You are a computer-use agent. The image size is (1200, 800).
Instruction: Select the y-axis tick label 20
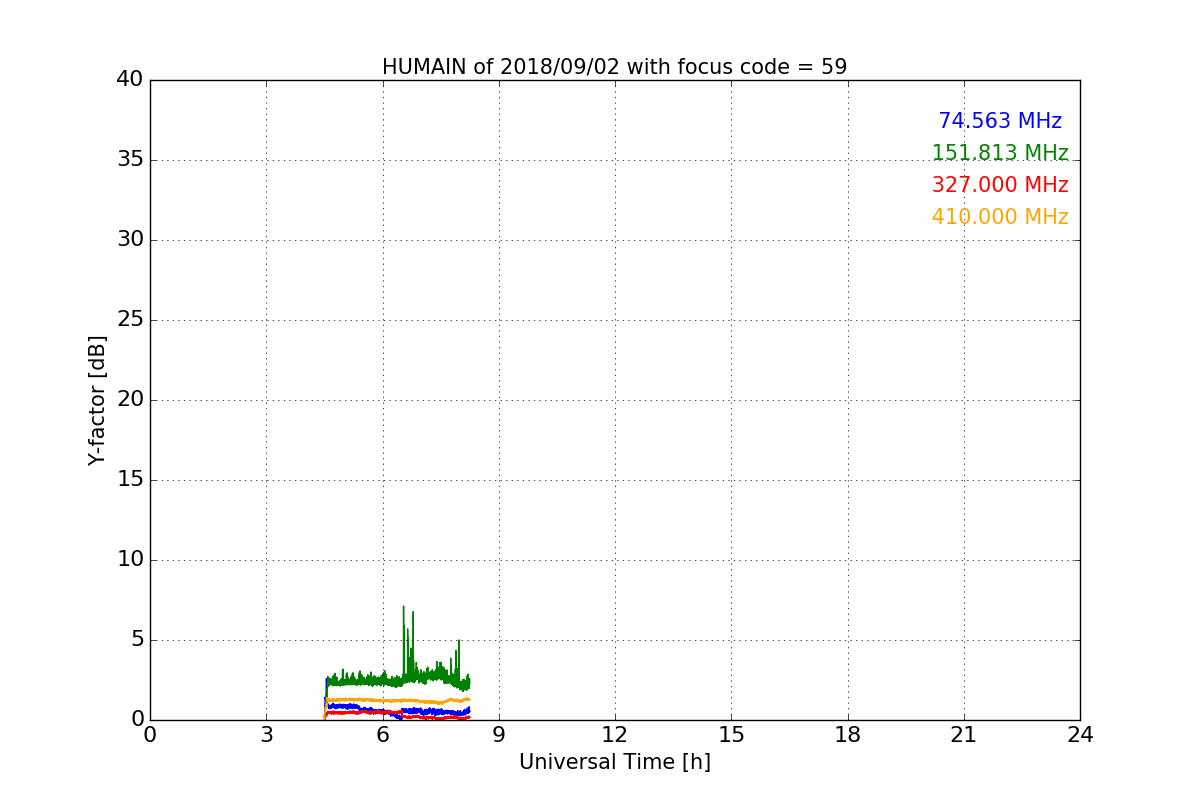pos(130,400)
